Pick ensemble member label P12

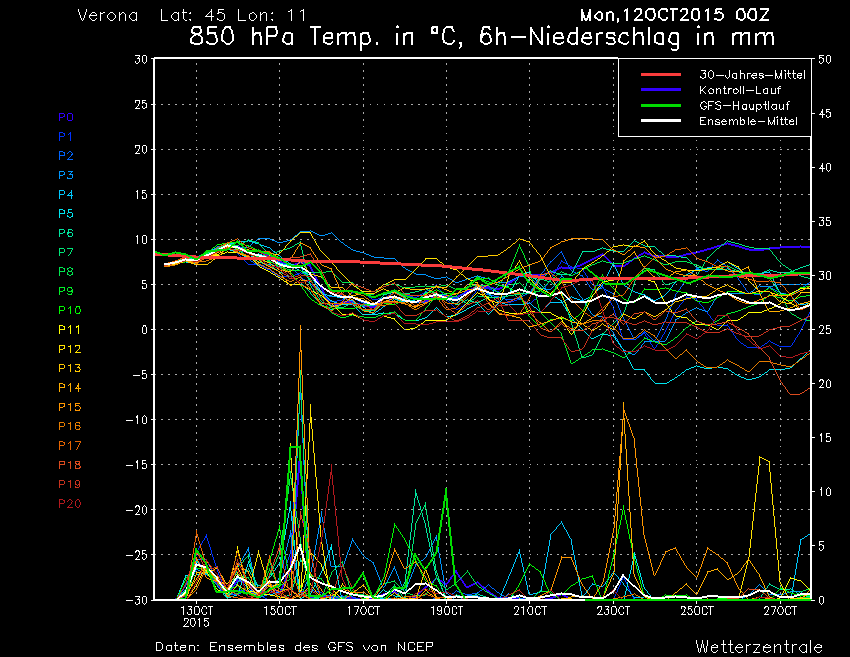[x=70, y=349]
